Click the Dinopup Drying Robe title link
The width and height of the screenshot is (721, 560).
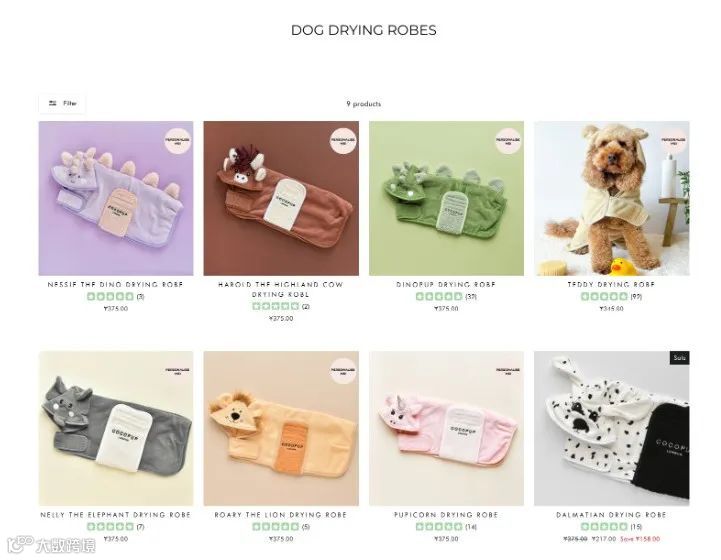pyautogui.click(x=446, y=285)
